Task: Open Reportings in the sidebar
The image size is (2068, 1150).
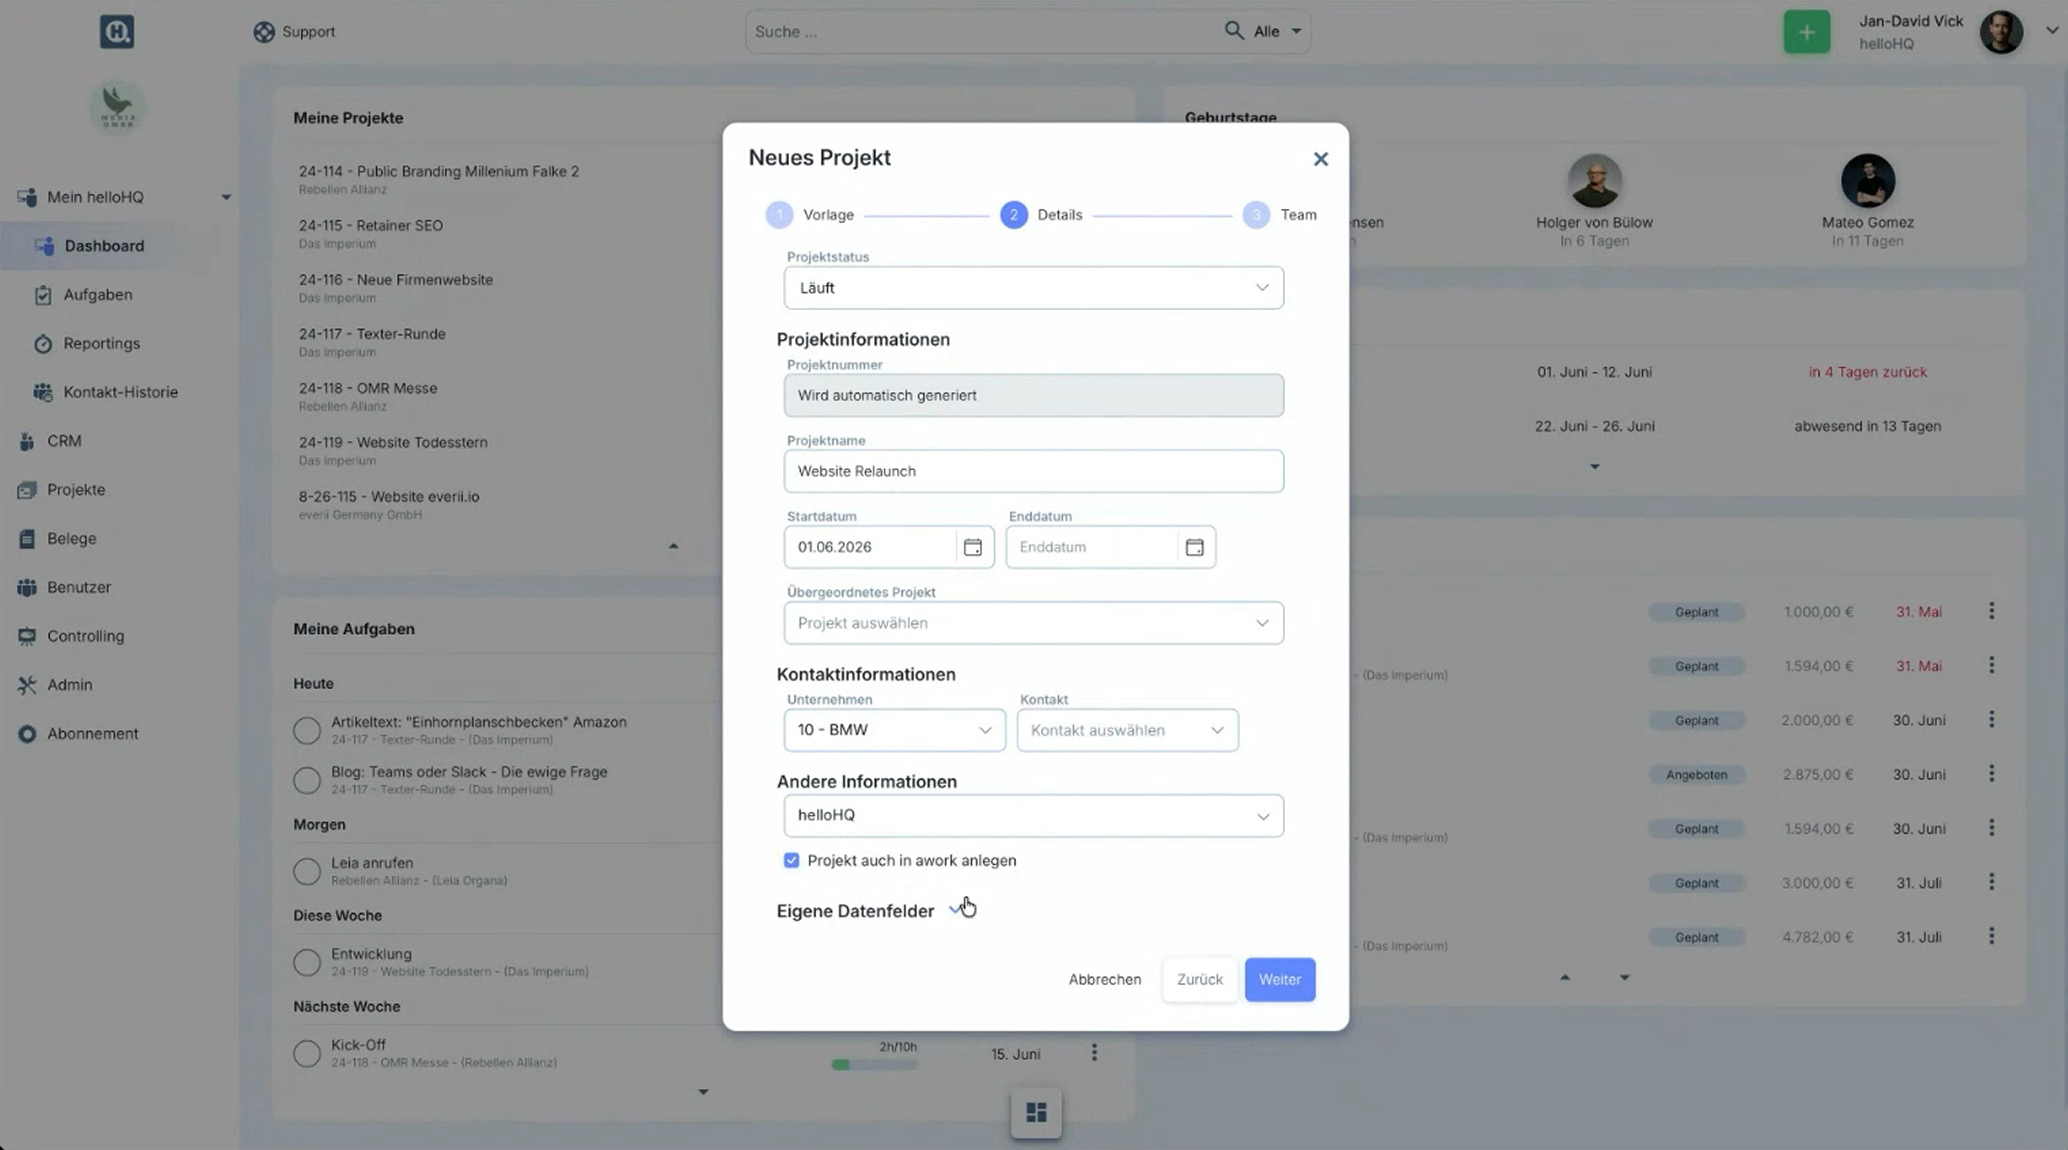Action: (x=101, y=344)
